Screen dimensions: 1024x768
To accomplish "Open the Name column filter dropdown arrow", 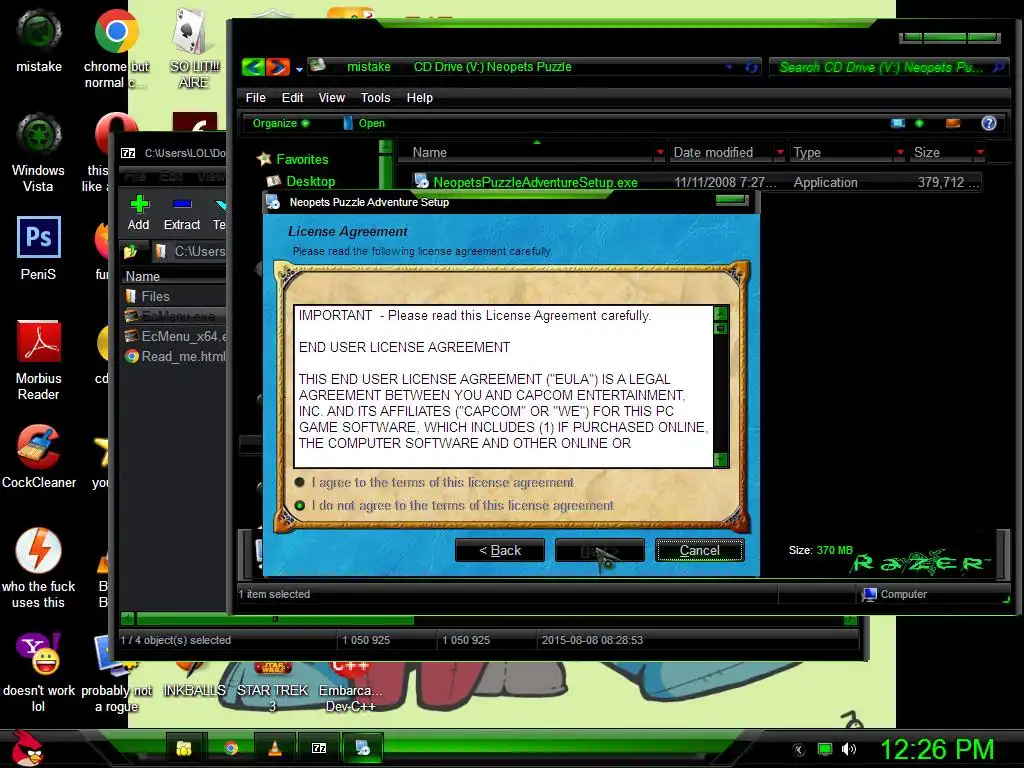I will pyautogui.click(x=660, y=153).
